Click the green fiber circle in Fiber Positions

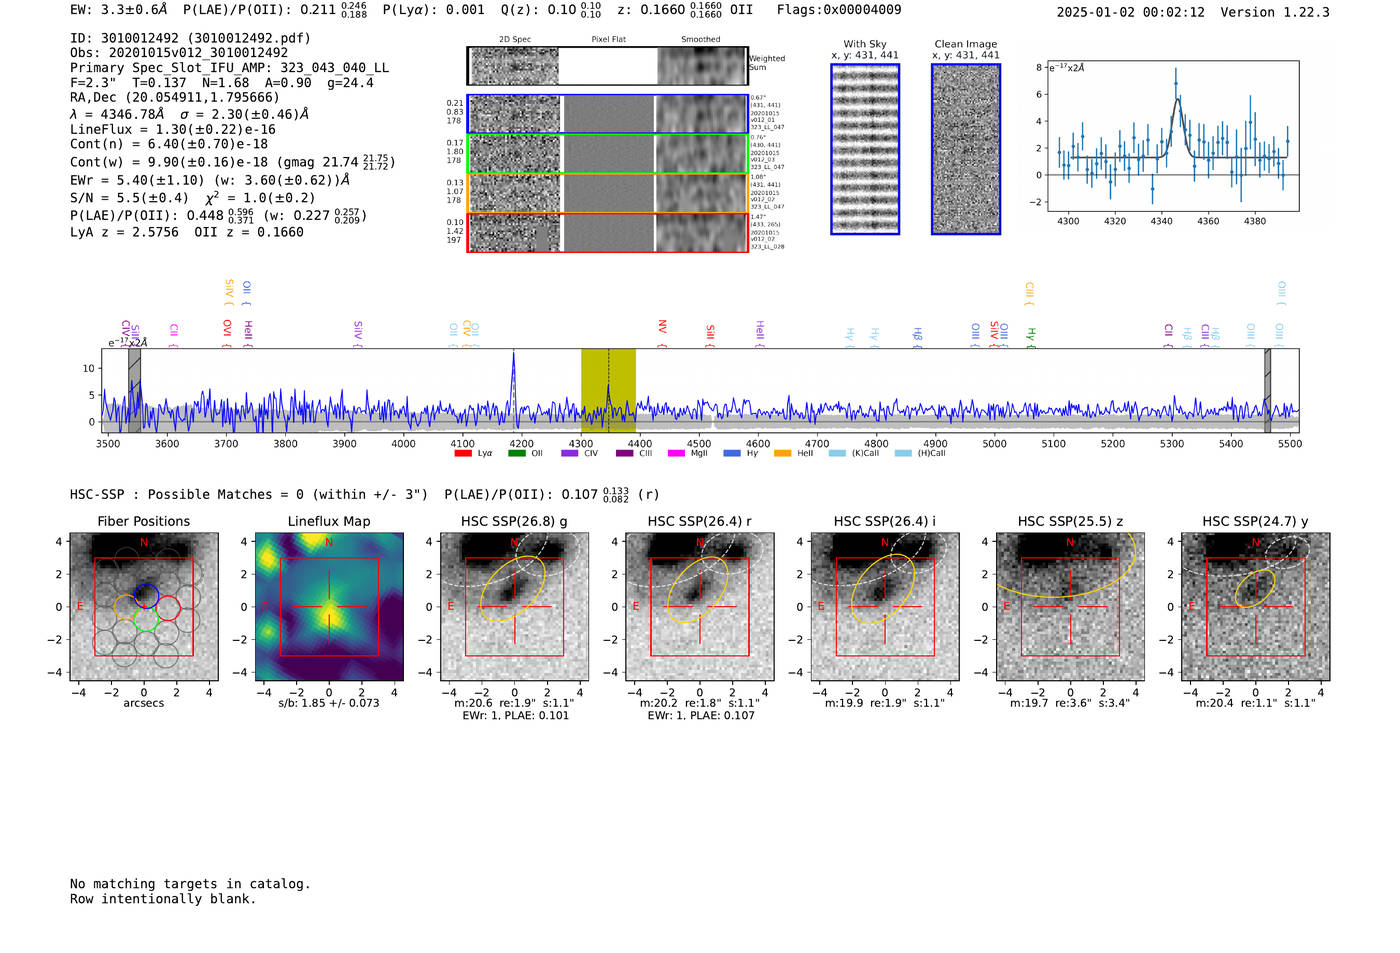(x=146, y=619)
